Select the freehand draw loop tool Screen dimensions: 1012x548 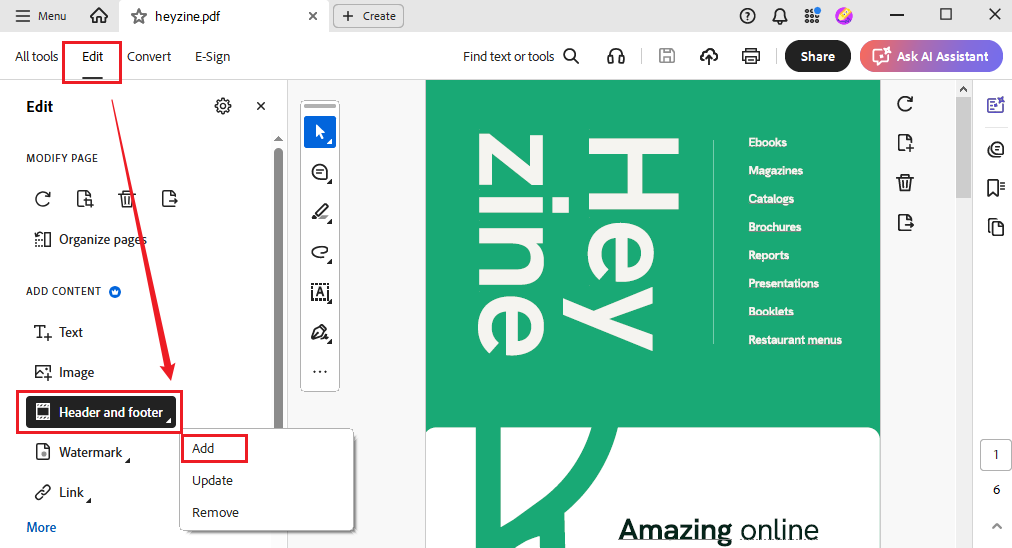[320, 252]
